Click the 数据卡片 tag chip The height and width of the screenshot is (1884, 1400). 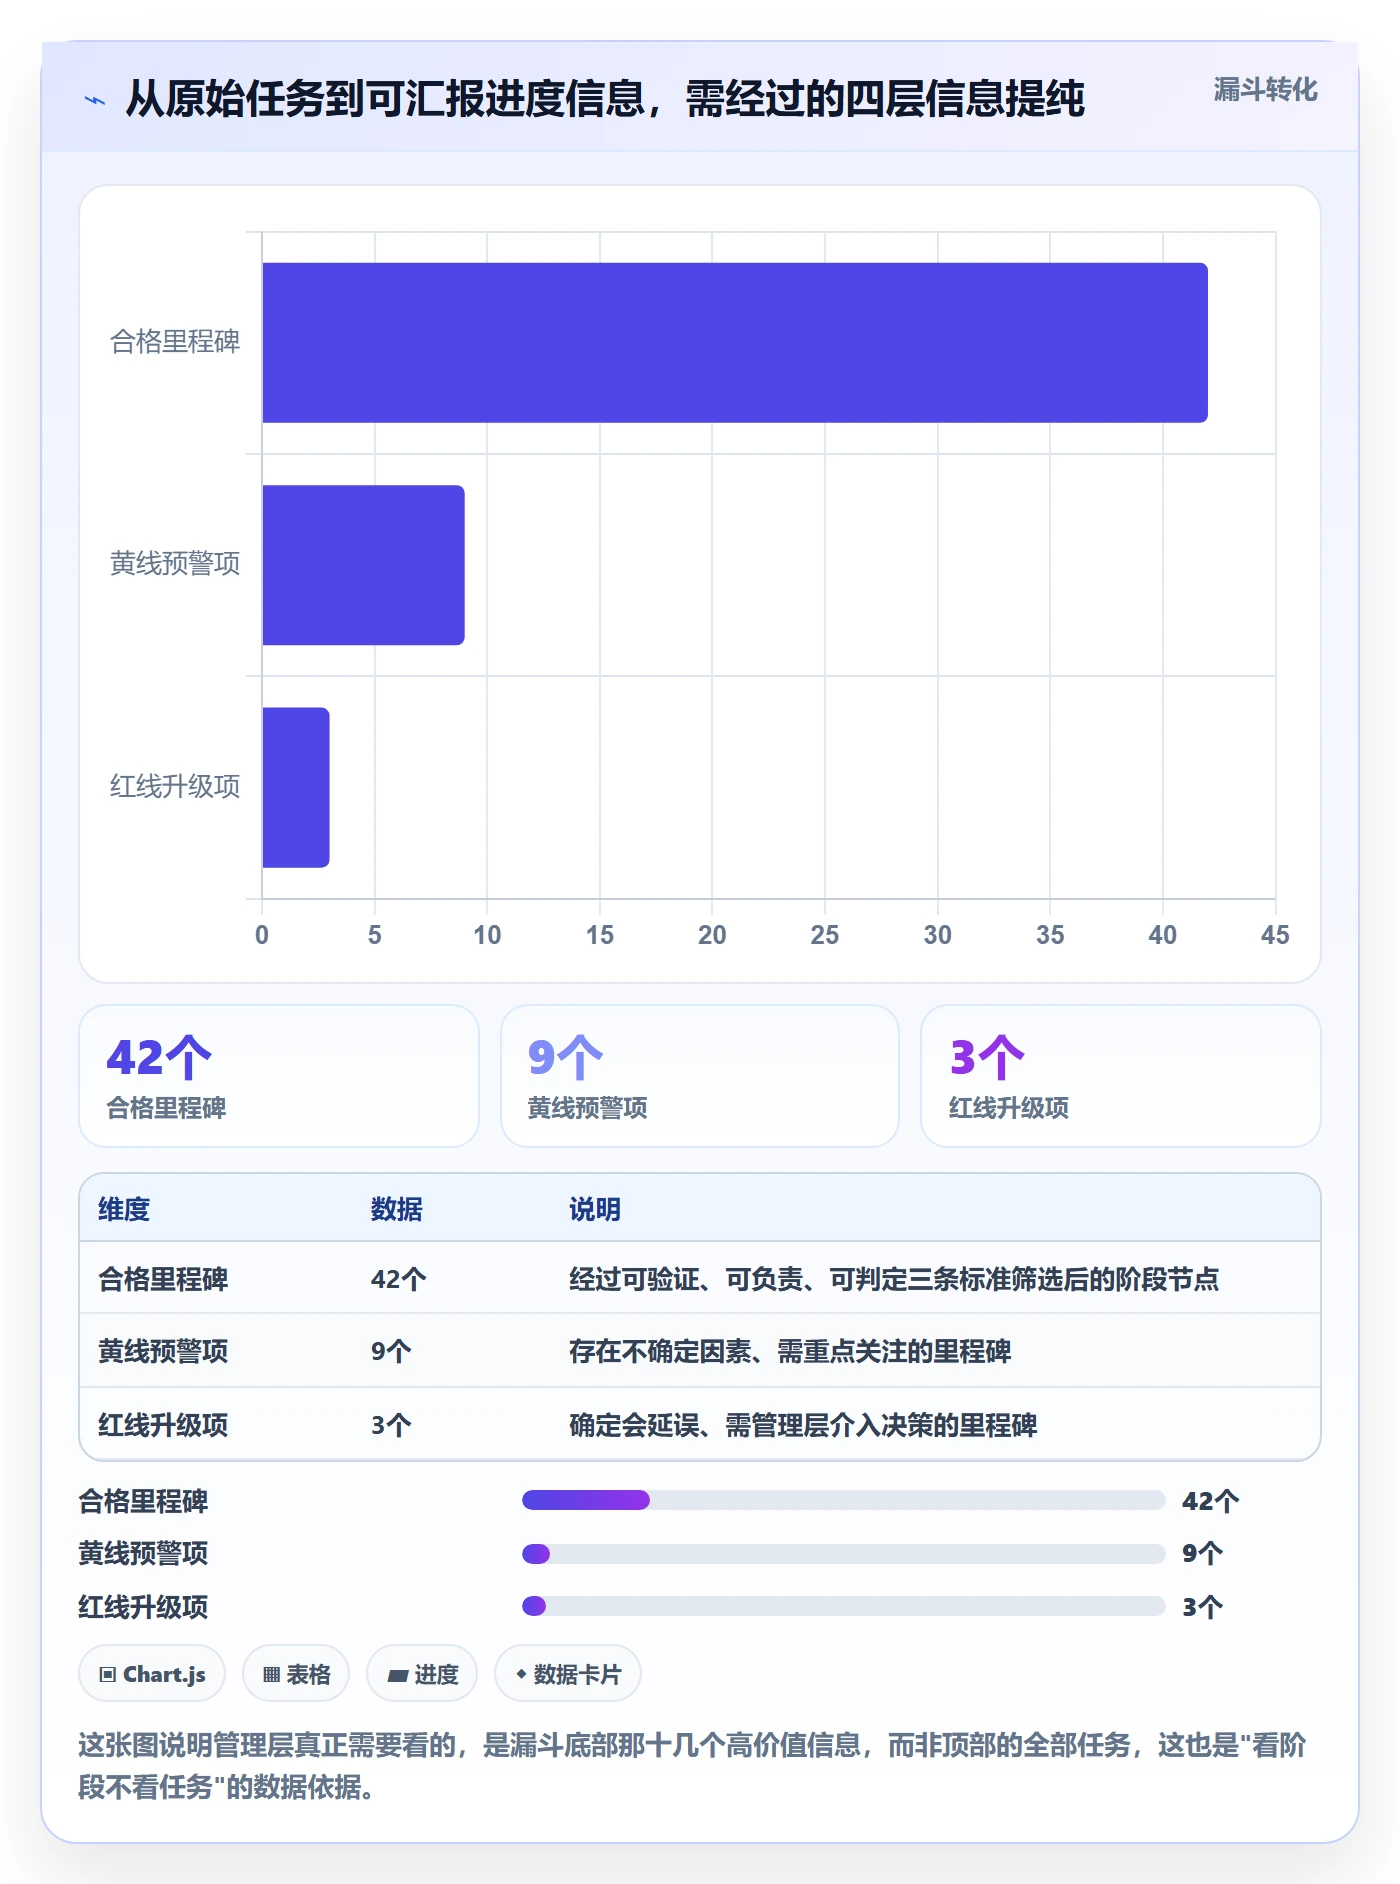pyautogui.click(x=568, y=1674)
